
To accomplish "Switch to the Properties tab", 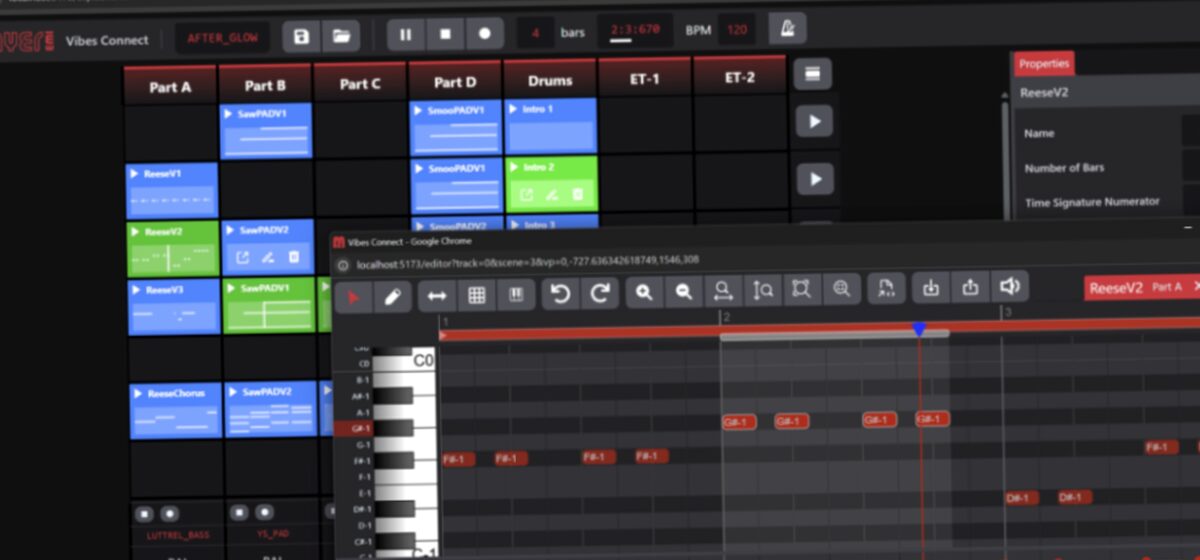I will click(x=1045, y=64).
